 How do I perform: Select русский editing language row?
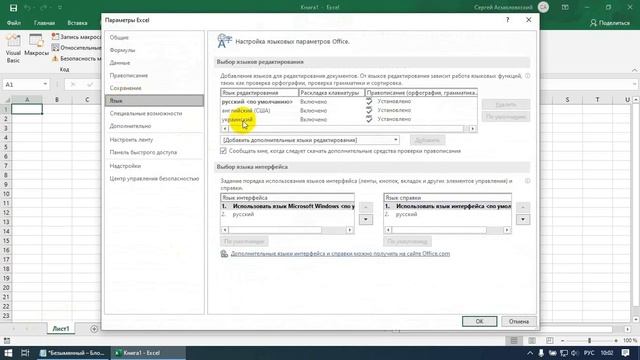click(x=349, y=101)
